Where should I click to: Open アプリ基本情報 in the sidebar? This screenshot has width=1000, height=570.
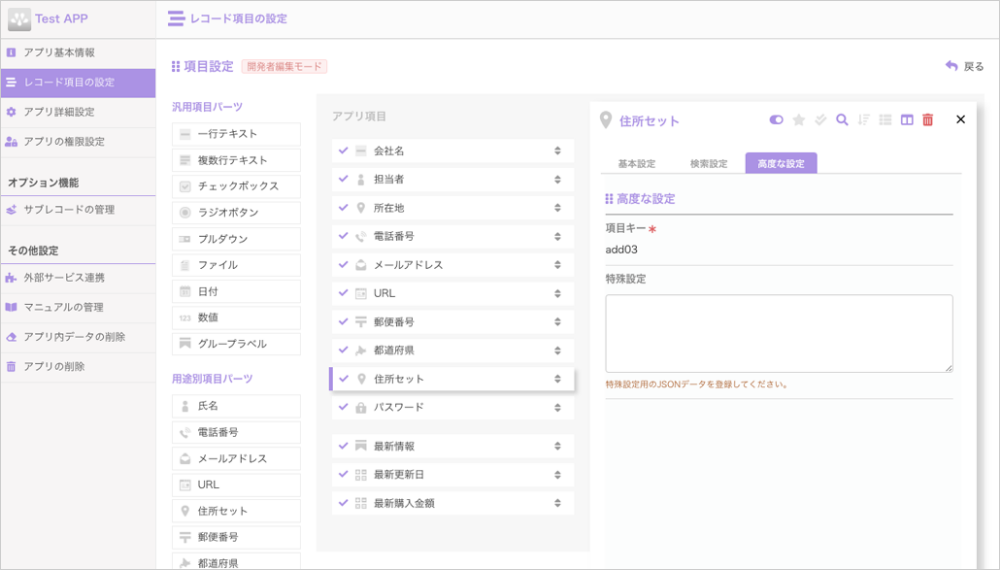pos(78,53)
